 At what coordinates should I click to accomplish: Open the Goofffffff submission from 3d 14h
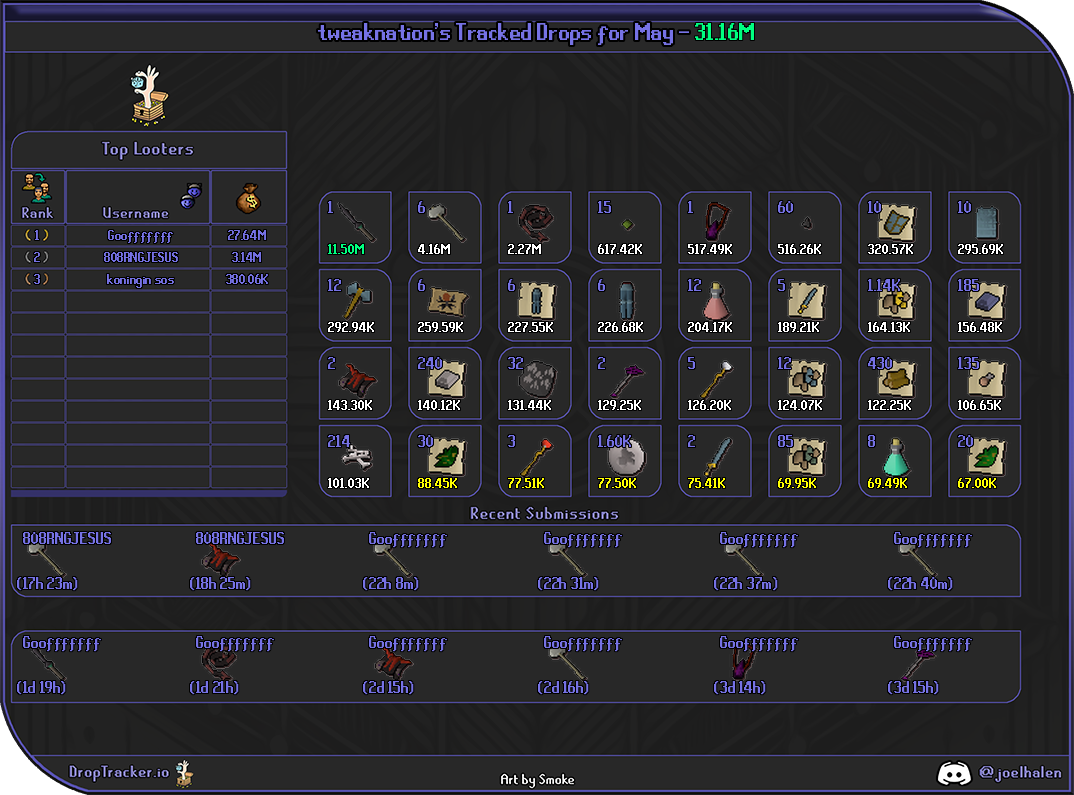pyautogui.click(x=756, y=665)
